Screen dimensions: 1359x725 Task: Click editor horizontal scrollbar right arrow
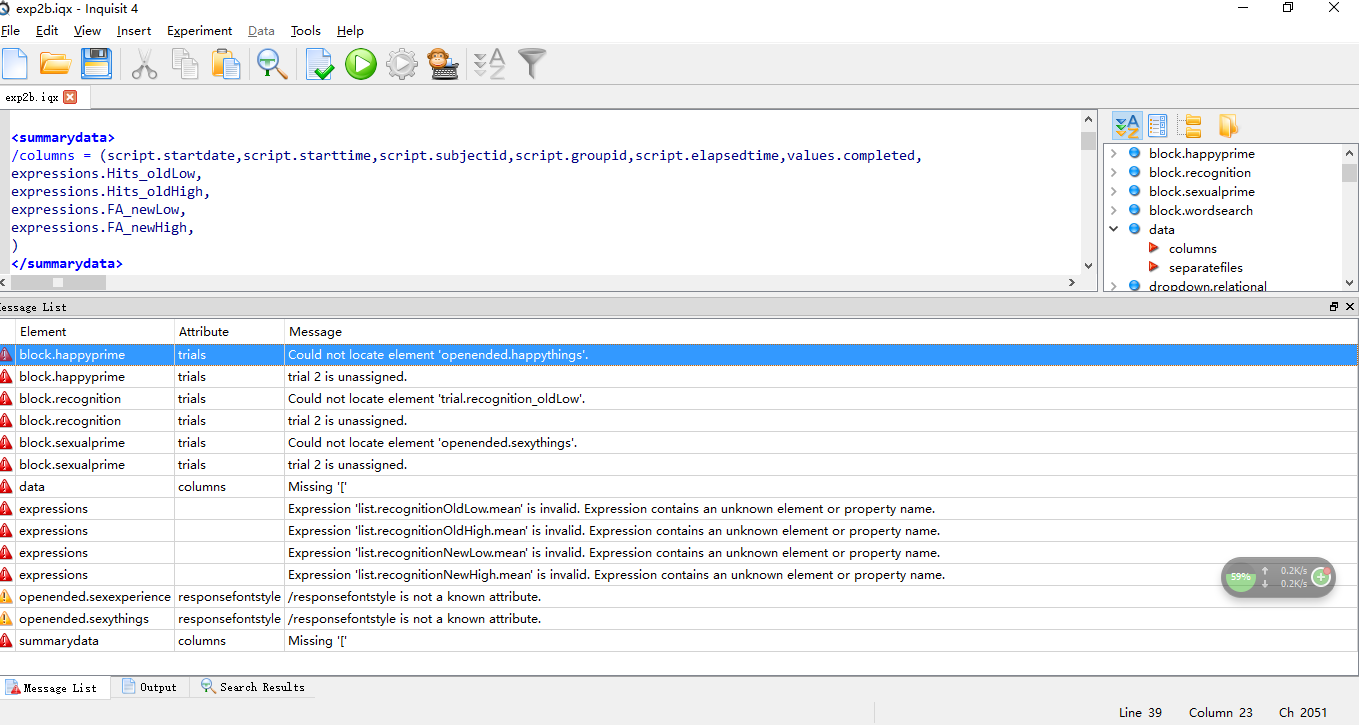coord(1072,283)
